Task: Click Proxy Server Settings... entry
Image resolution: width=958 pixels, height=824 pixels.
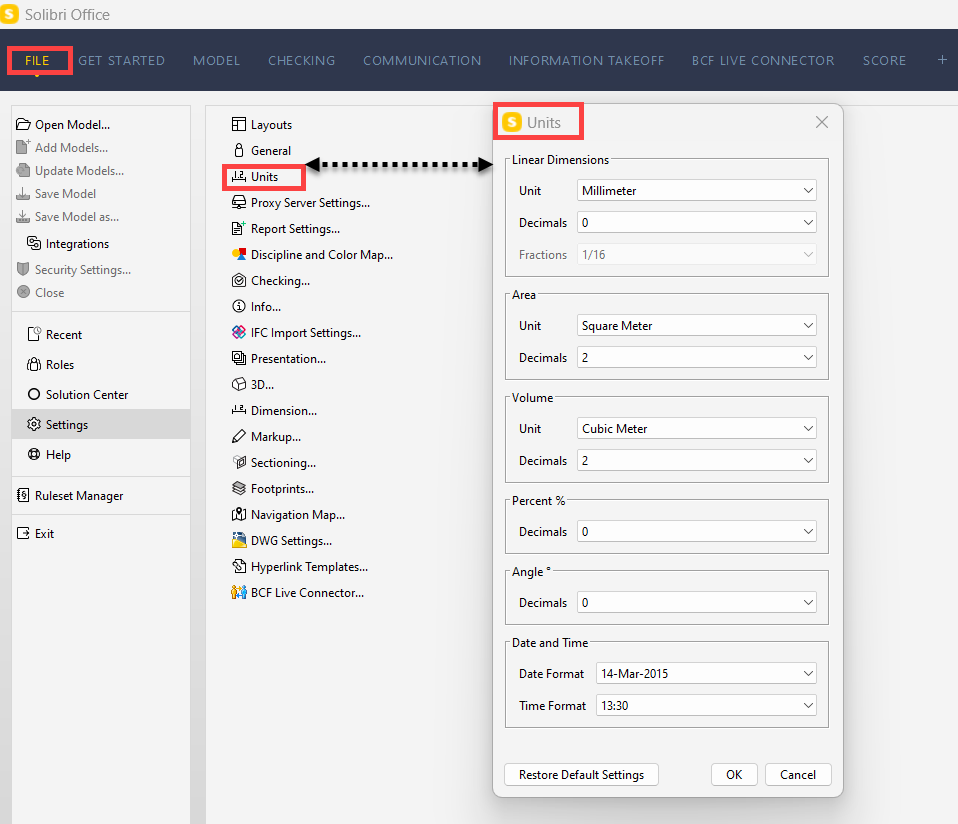Action: (x=310, y=202)
